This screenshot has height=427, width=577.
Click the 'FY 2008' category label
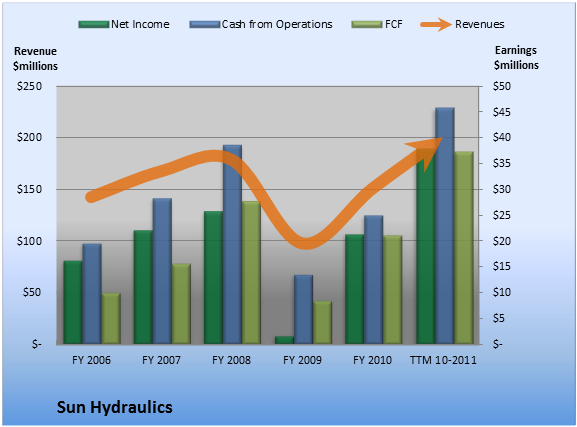pos(231,360)
